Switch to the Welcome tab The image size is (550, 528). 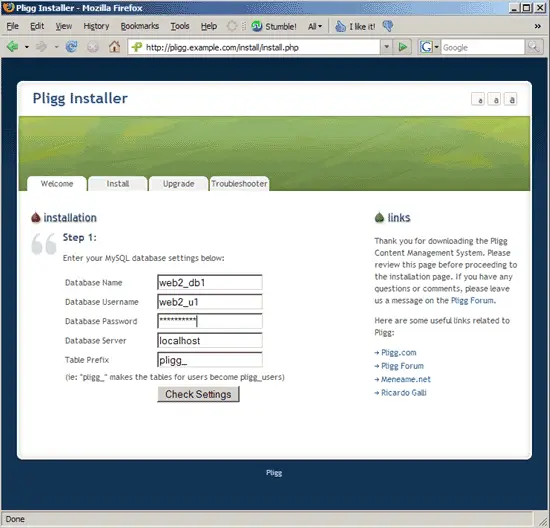click(57, 183)
